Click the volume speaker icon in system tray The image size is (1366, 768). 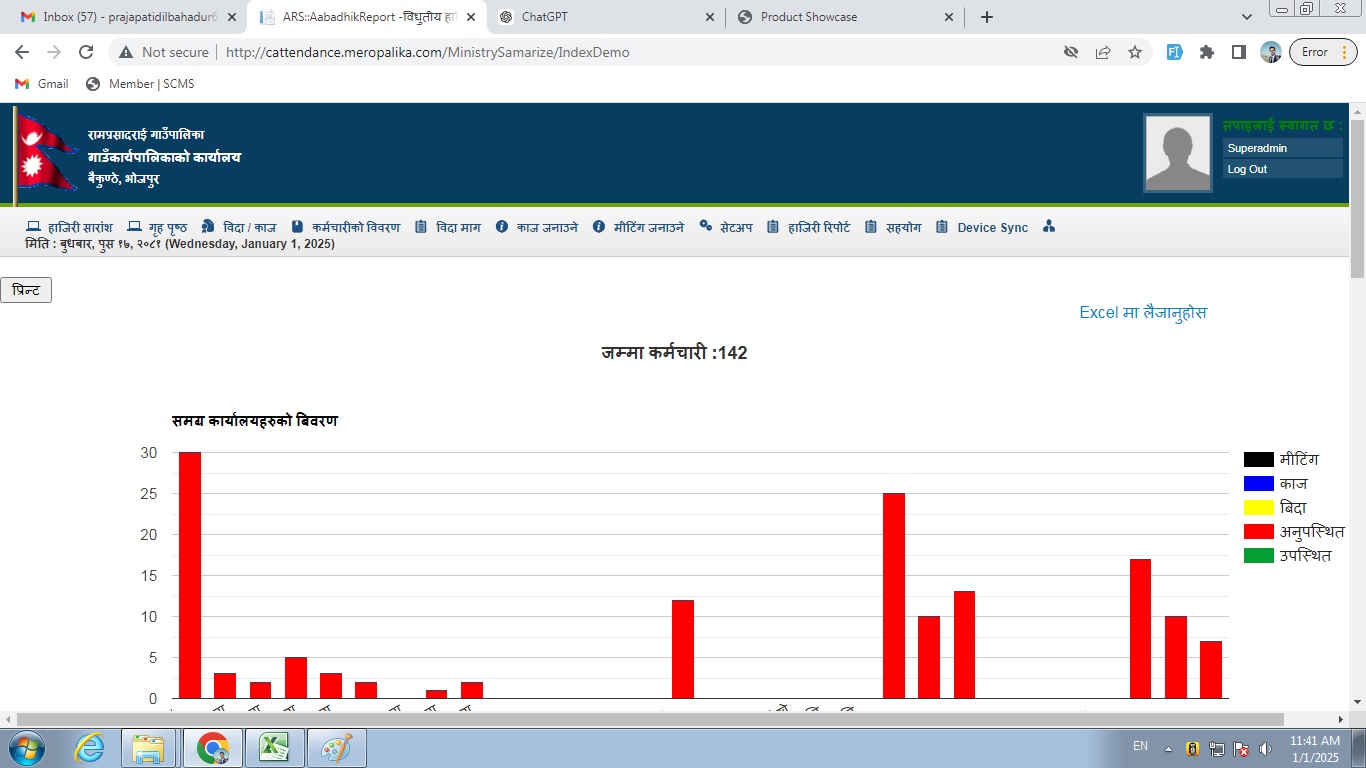(x=1265, y=748)
